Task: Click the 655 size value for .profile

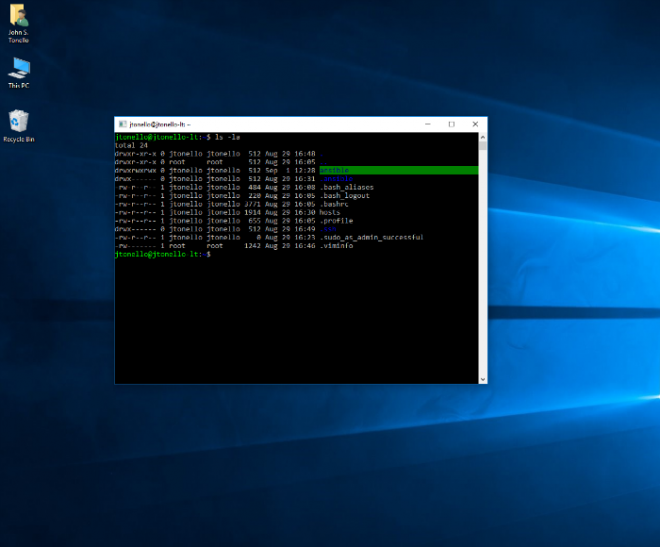Action: pyautogui.click(x=255, y=221)
